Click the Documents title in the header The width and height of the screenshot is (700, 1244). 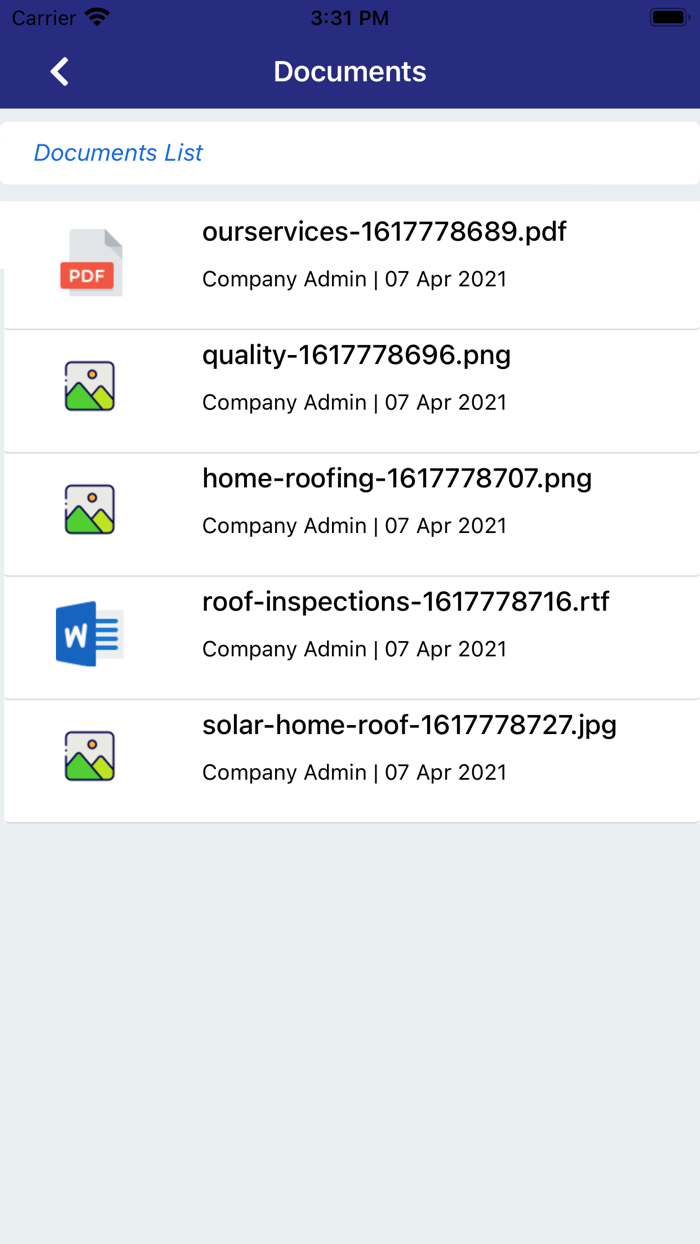pos(349,71)
